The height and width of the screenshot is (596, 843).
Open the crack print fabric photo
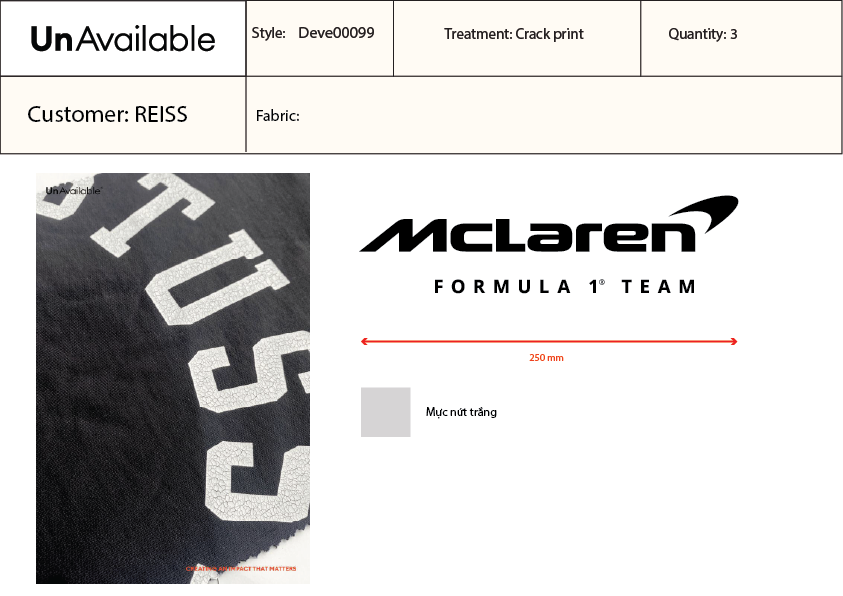(x=173, y=378)
